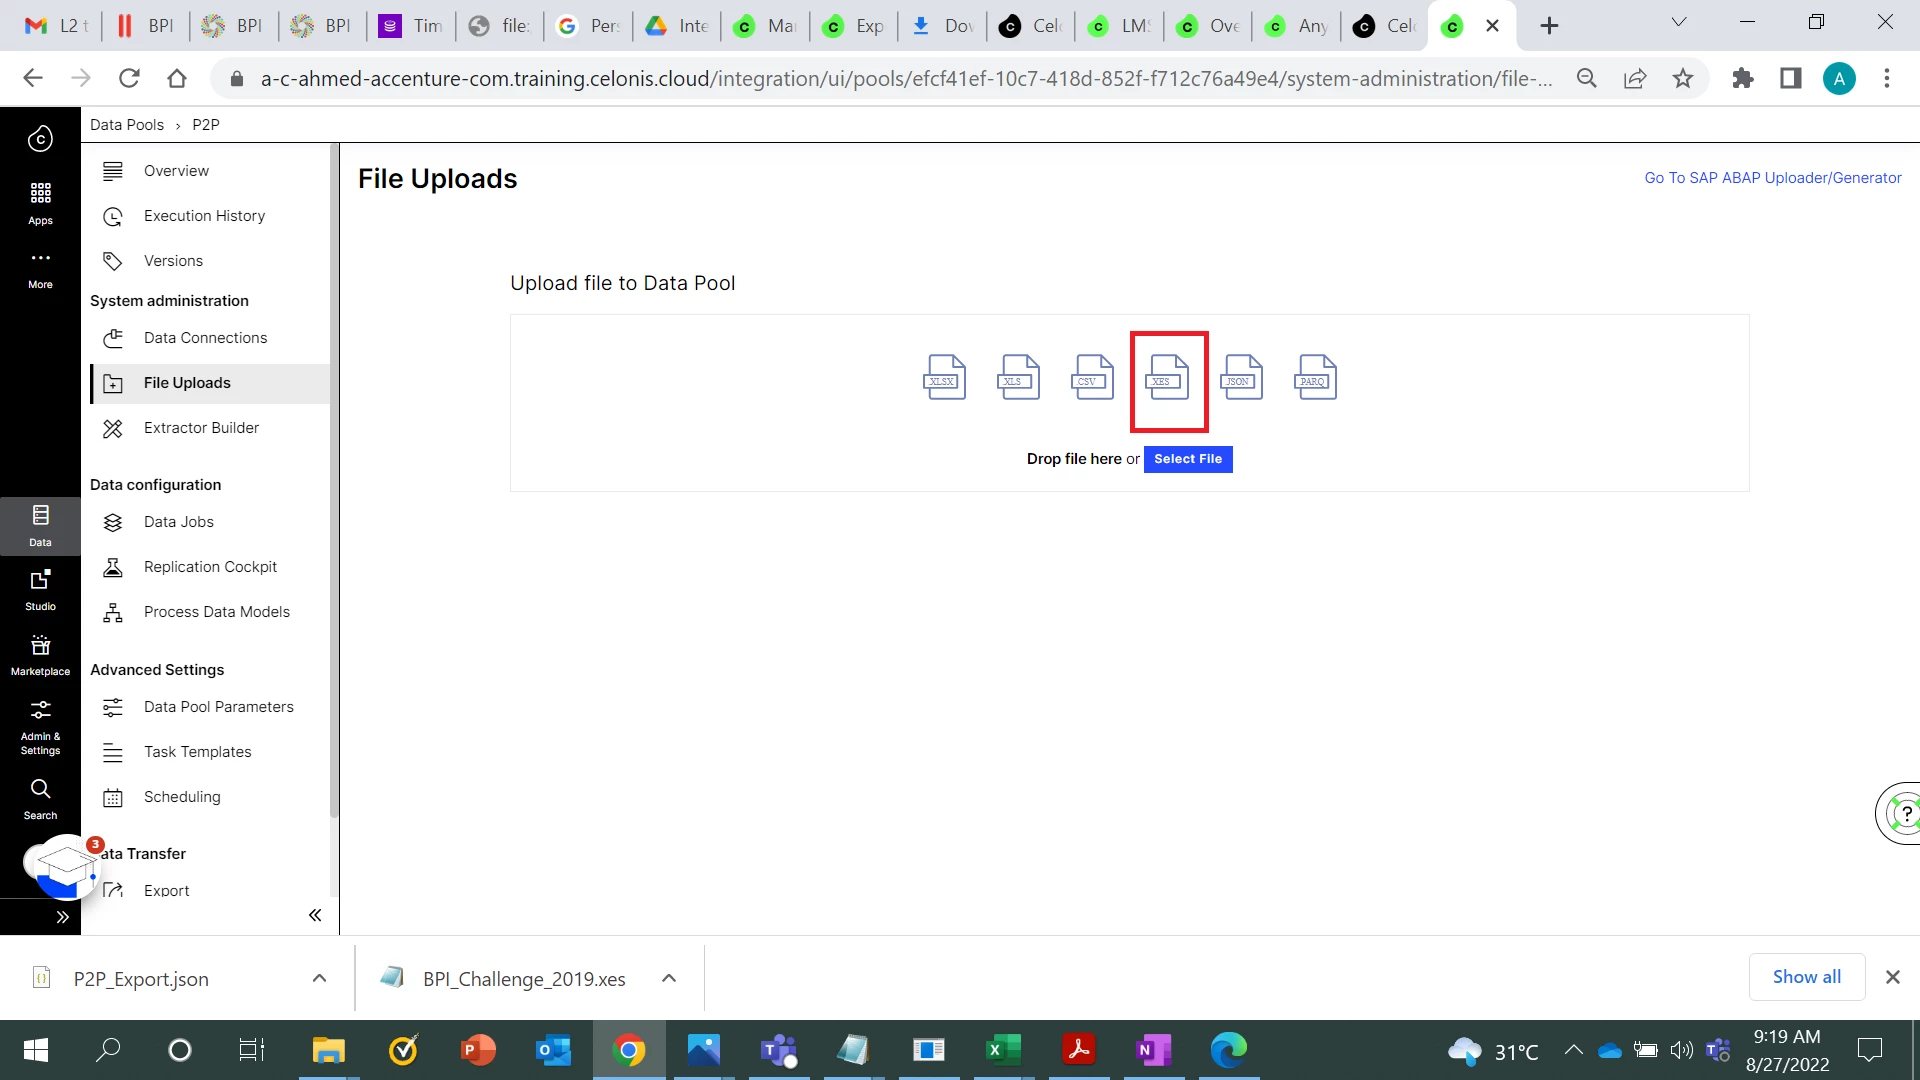Image resolution: width=1920 pixels, height=1080 pixels.
Task: Go to Process Data Models
Action: [216, 612]
